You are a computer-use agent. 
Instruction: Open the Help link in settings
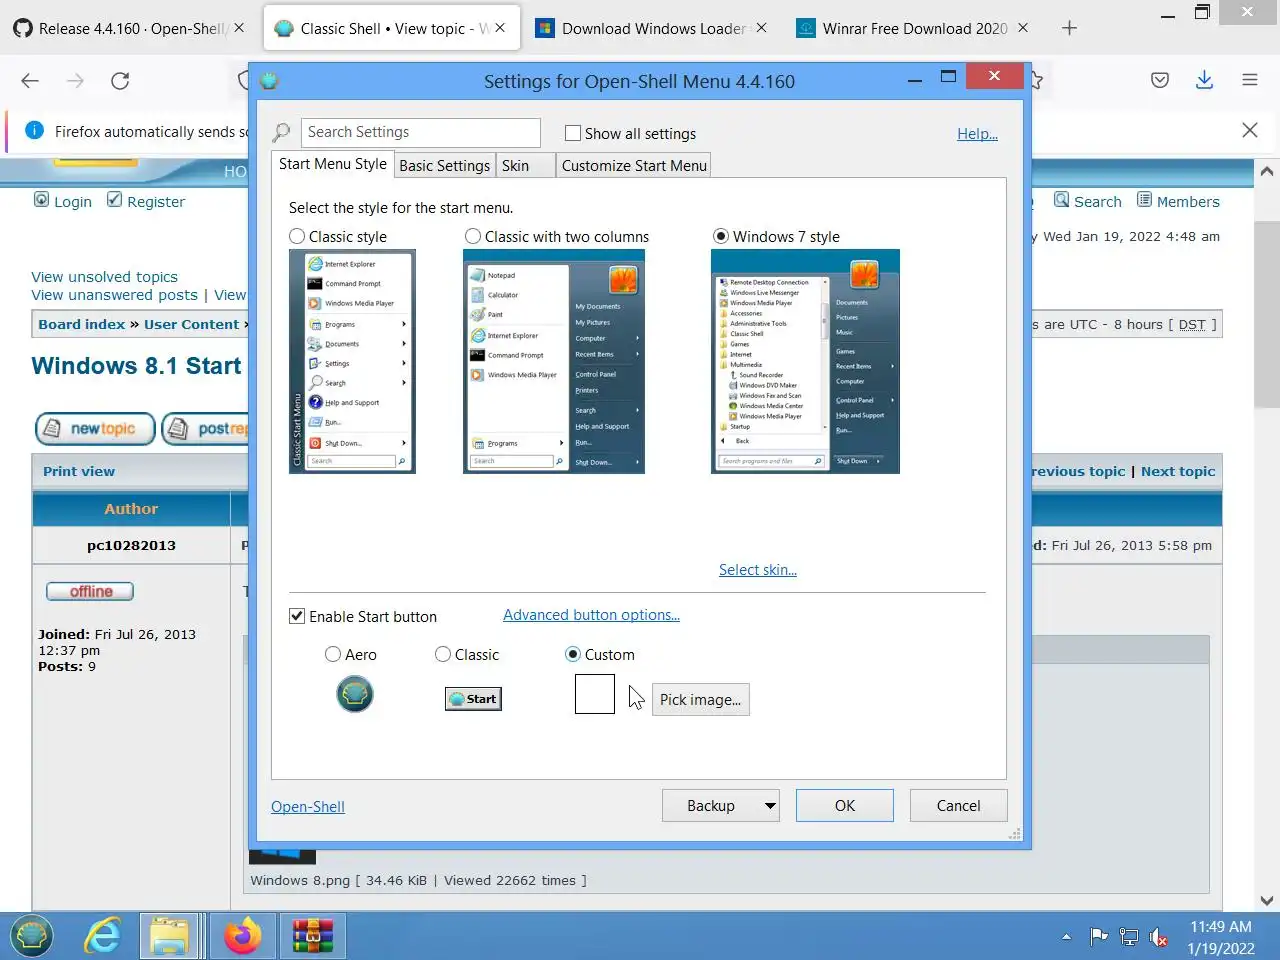(977, 134)
